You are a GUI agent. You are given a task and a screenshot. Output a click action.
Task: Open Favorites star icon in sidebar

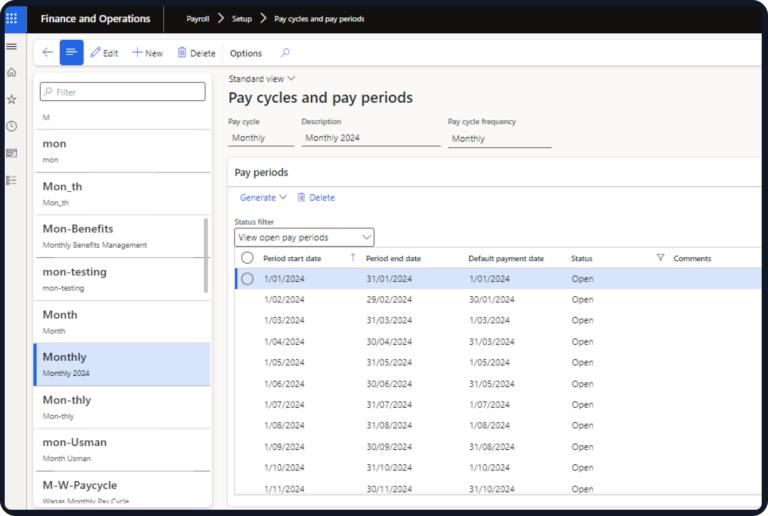(12, 99)
